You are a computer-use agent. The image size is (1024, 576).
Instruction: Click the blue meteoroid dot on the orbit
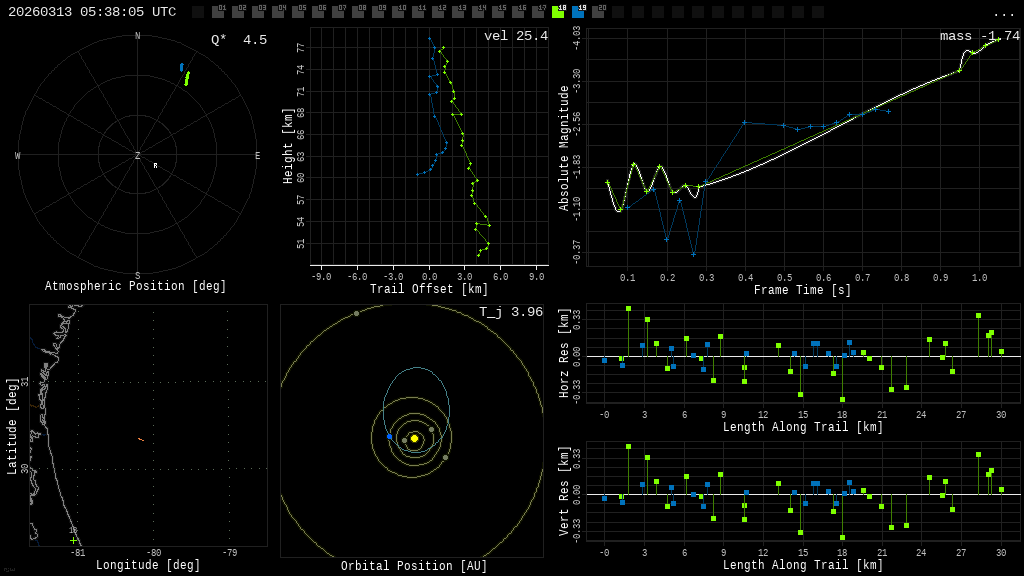coord(390,437)
